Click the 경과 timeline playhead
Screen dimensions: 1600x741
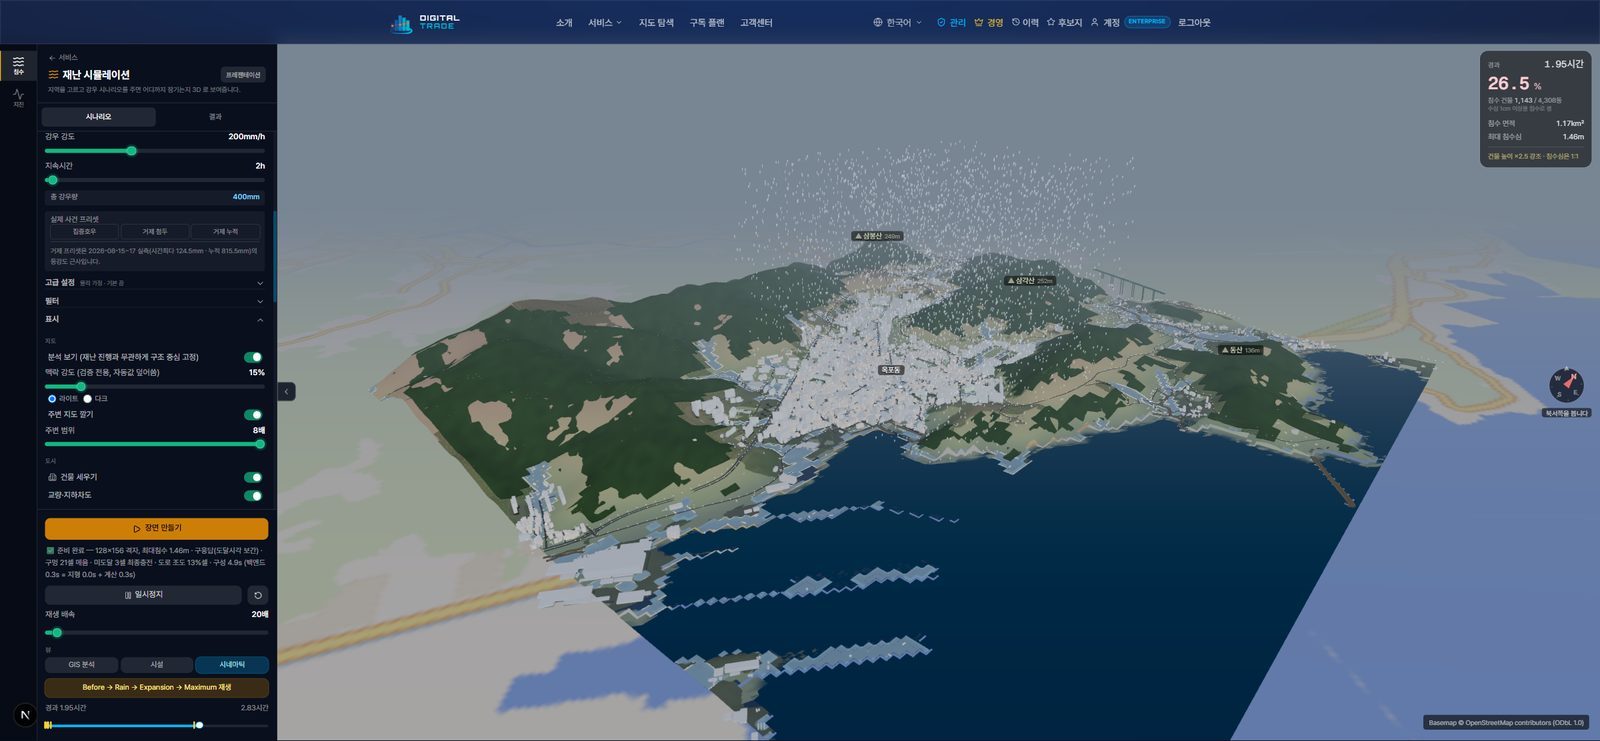click(199, 725)
